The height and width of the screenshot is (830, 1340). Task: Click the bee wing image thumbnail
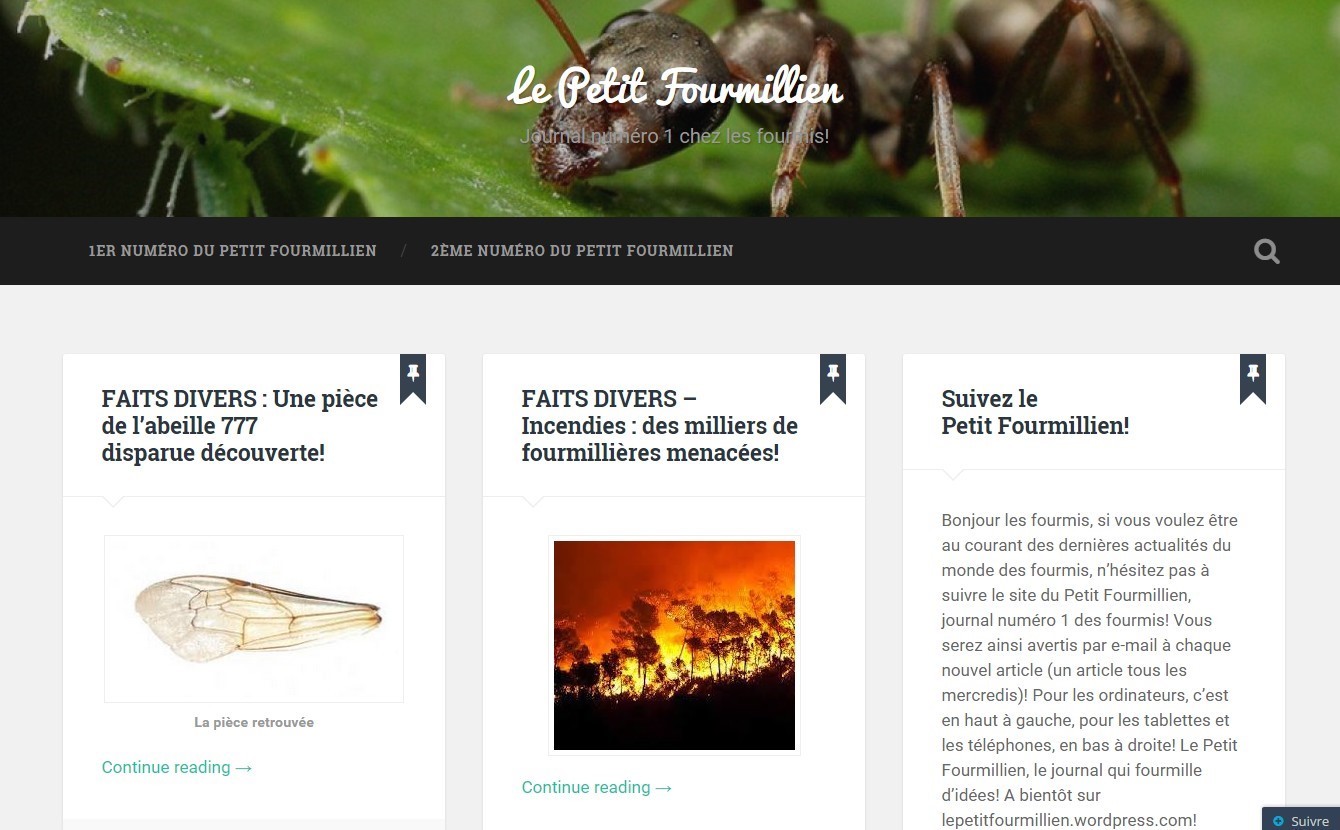click(x=254, y=619)
